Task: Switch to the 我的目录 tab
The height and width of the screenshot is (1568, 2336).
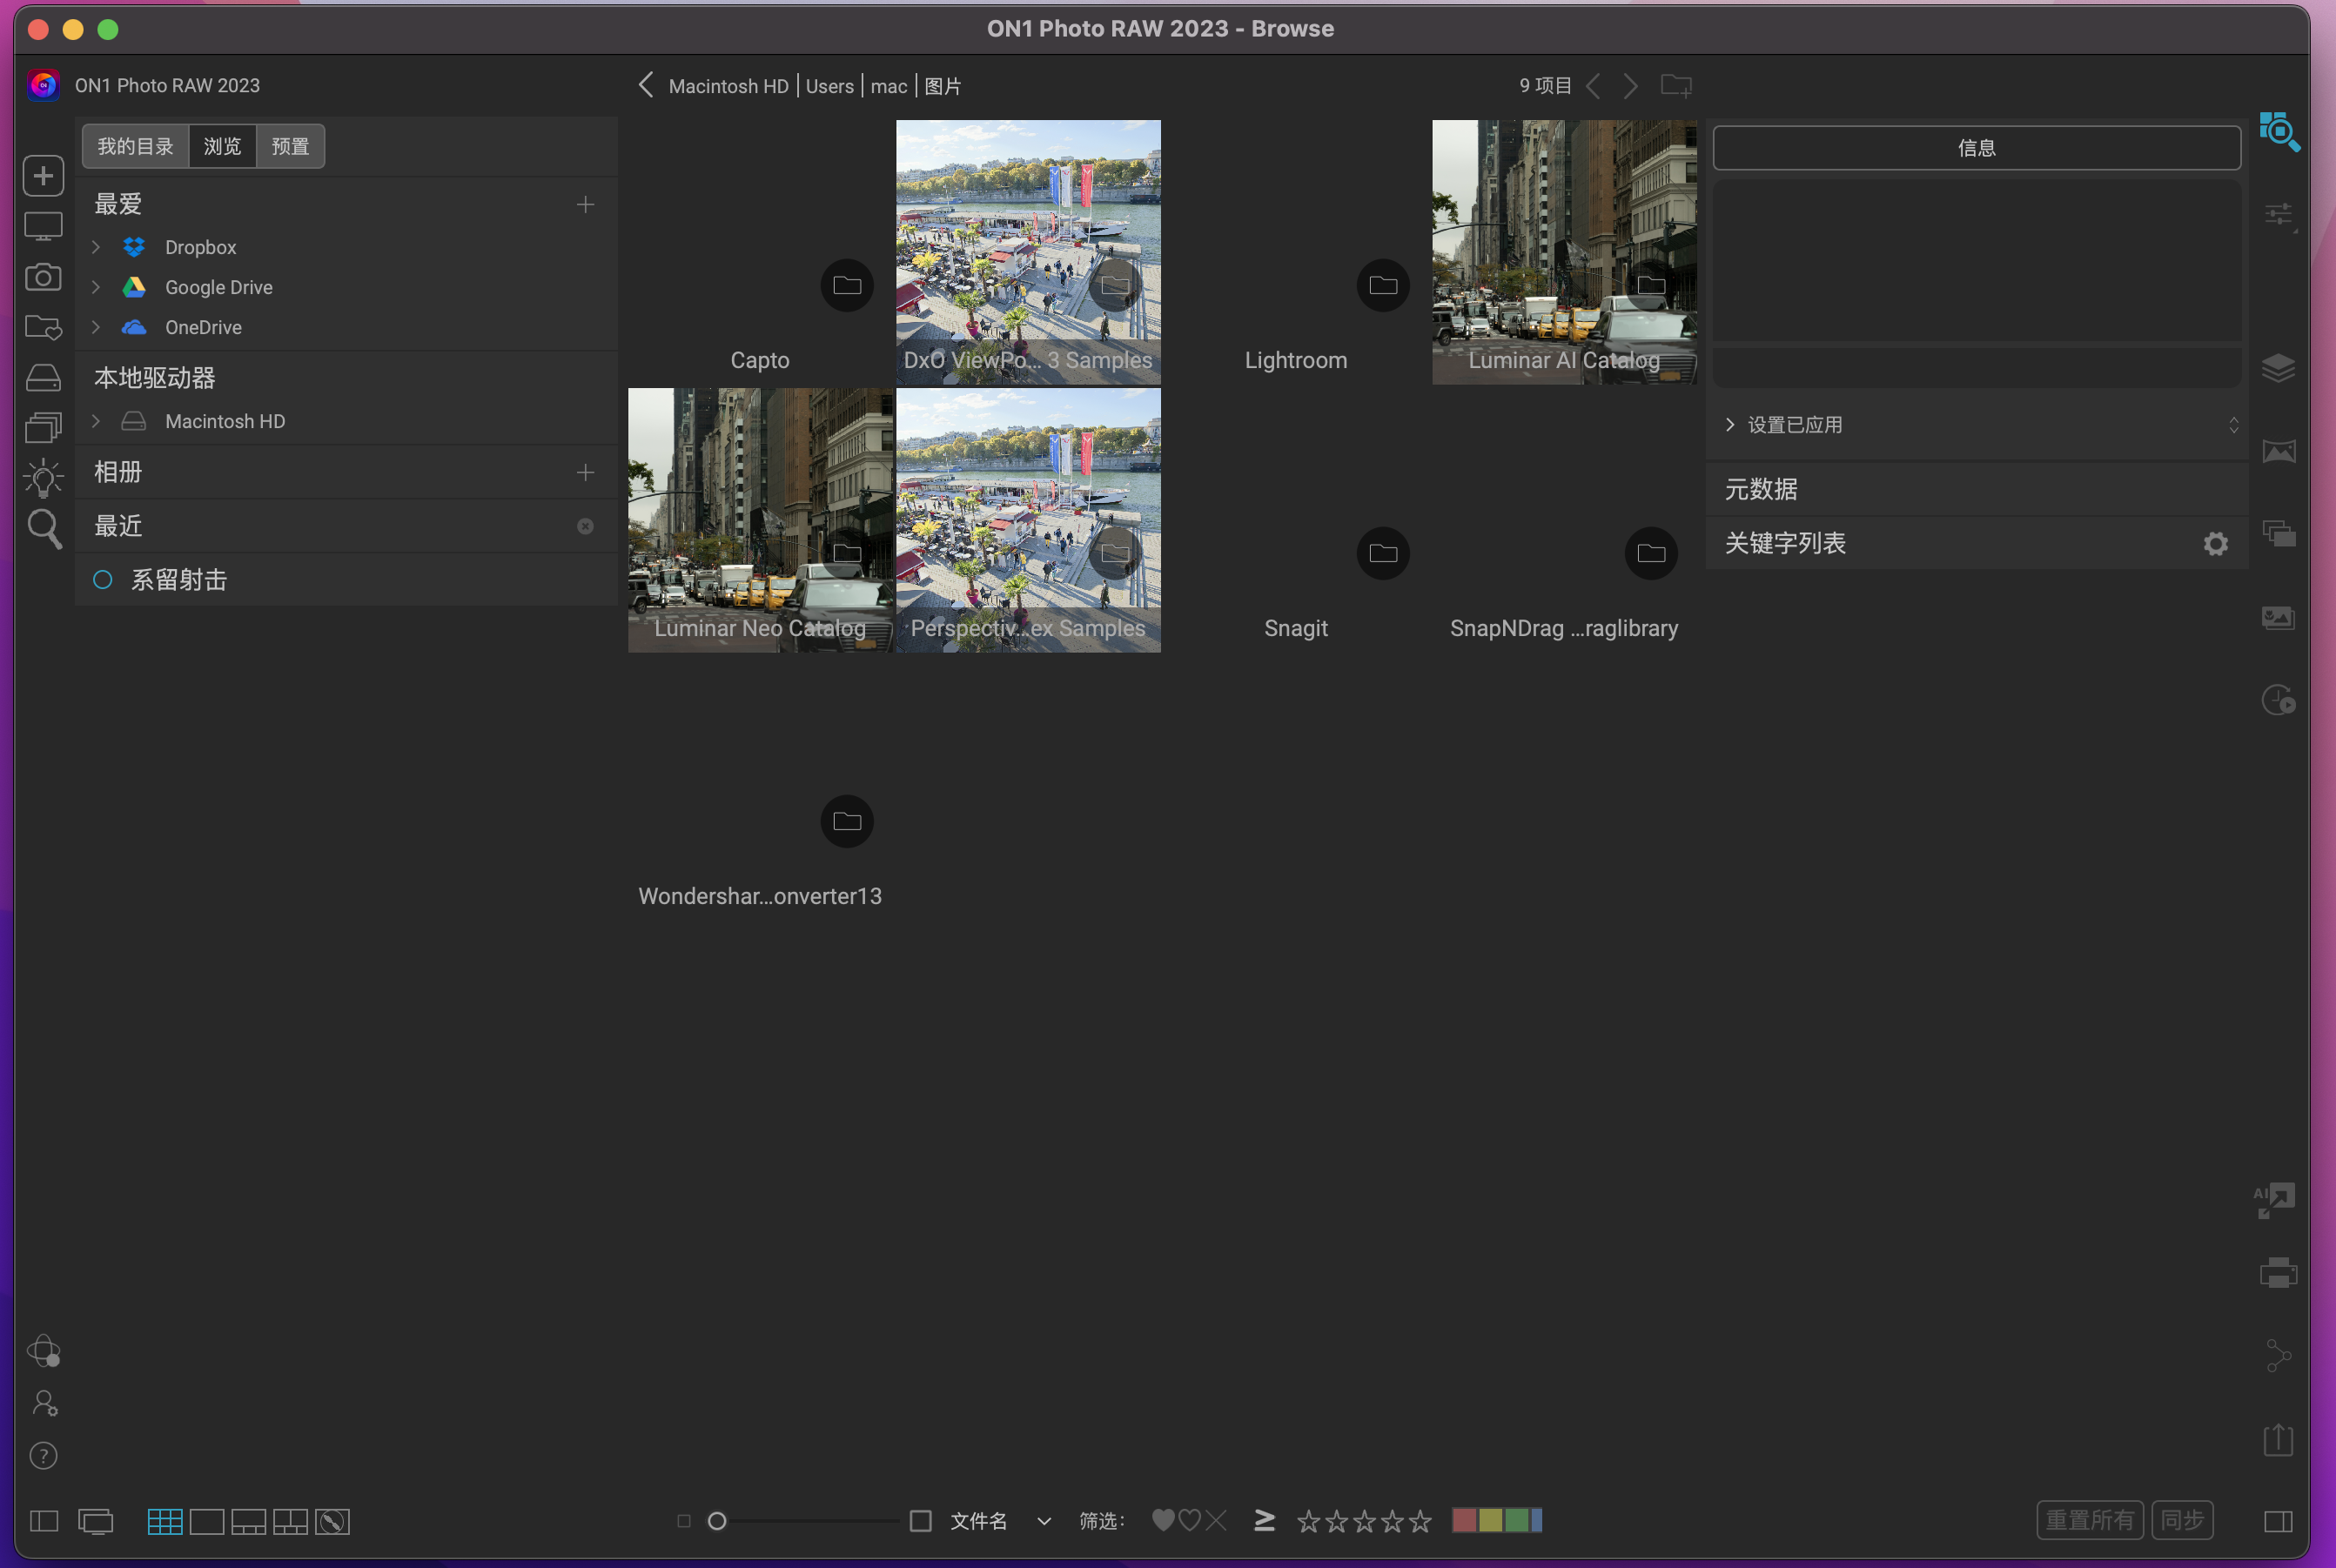Action: pos(135,146)
